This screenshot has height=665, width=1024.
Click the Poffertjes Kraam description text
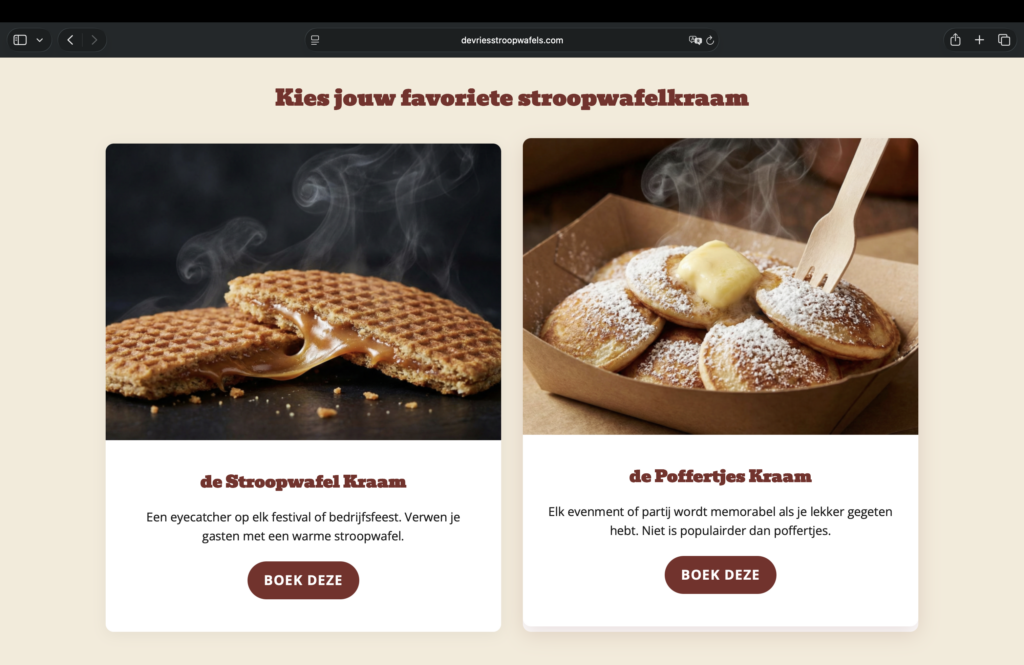[720, 521]
